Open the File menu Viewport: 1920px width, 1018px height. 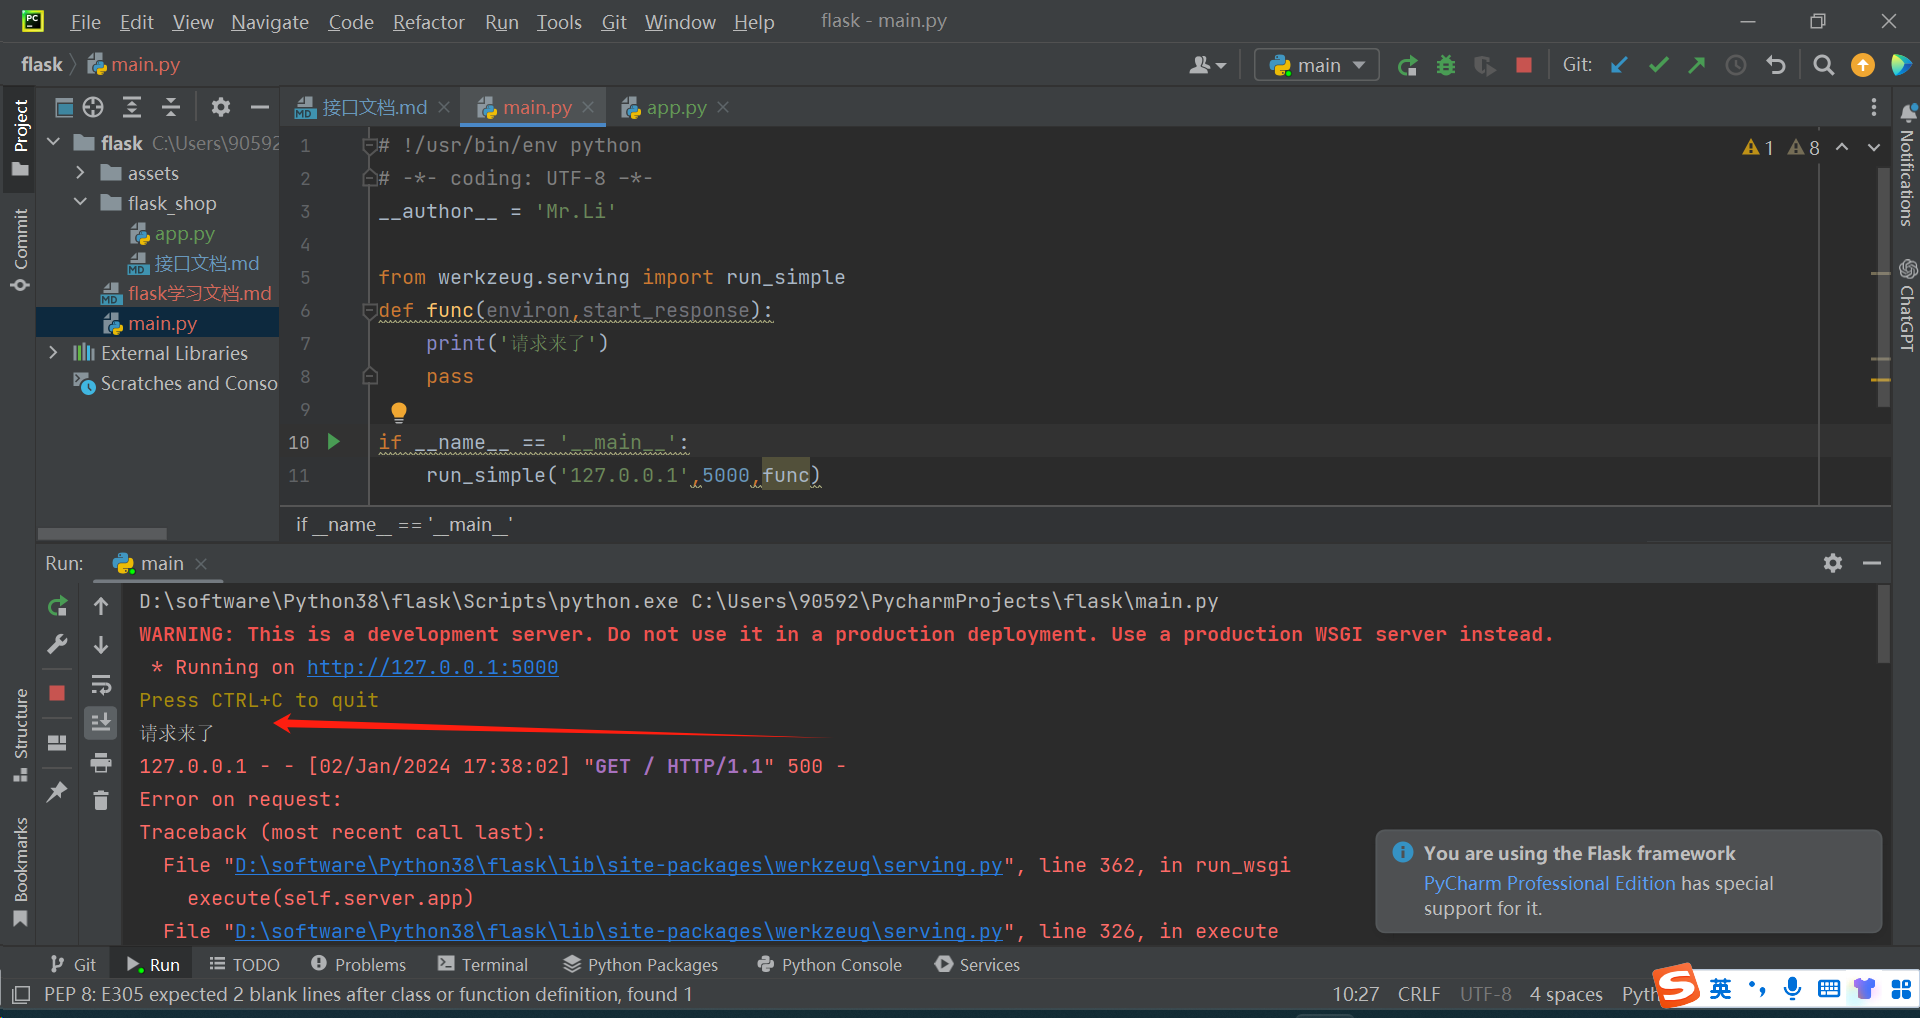pos(85,22)
